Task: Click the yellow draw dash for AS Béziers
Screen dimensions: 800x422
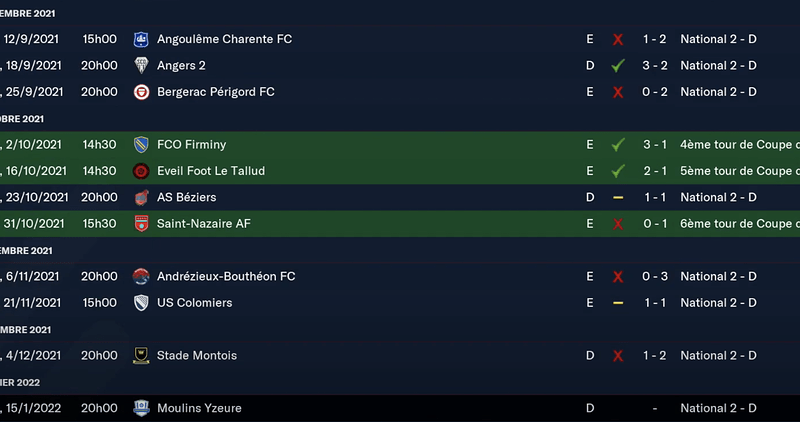Action: pos(618,197)
